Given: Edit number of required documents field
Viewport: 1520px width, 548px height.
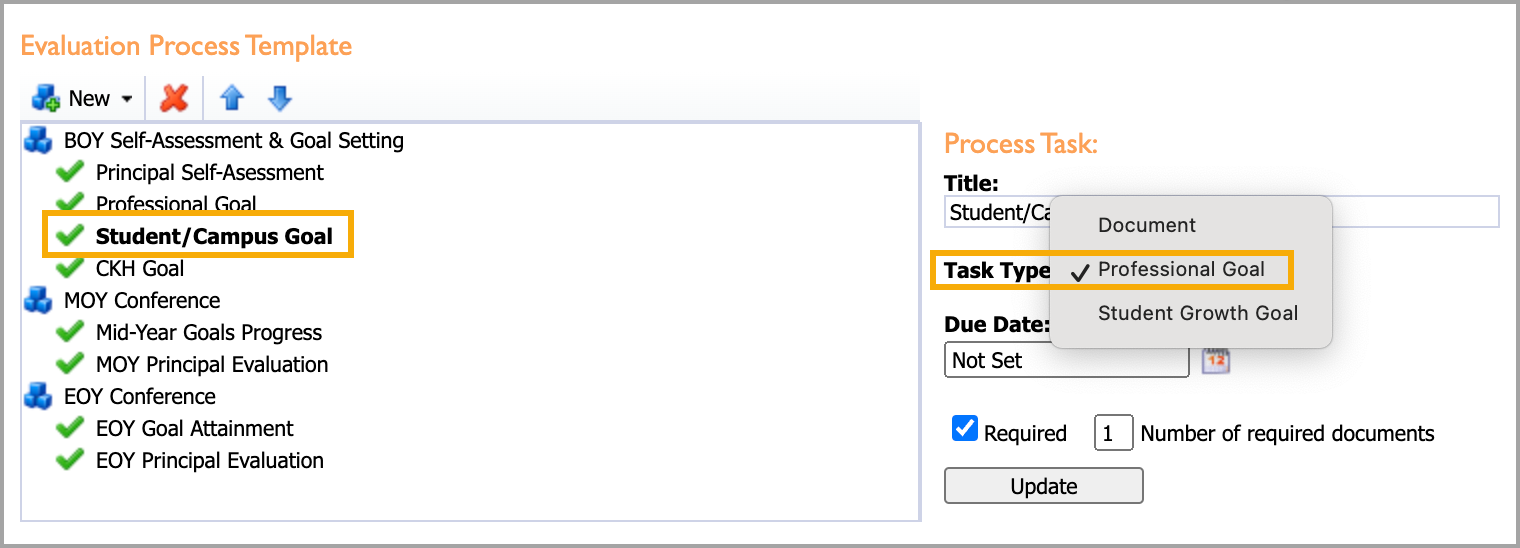Looking at the screenshot, I should click(1113, 433).
